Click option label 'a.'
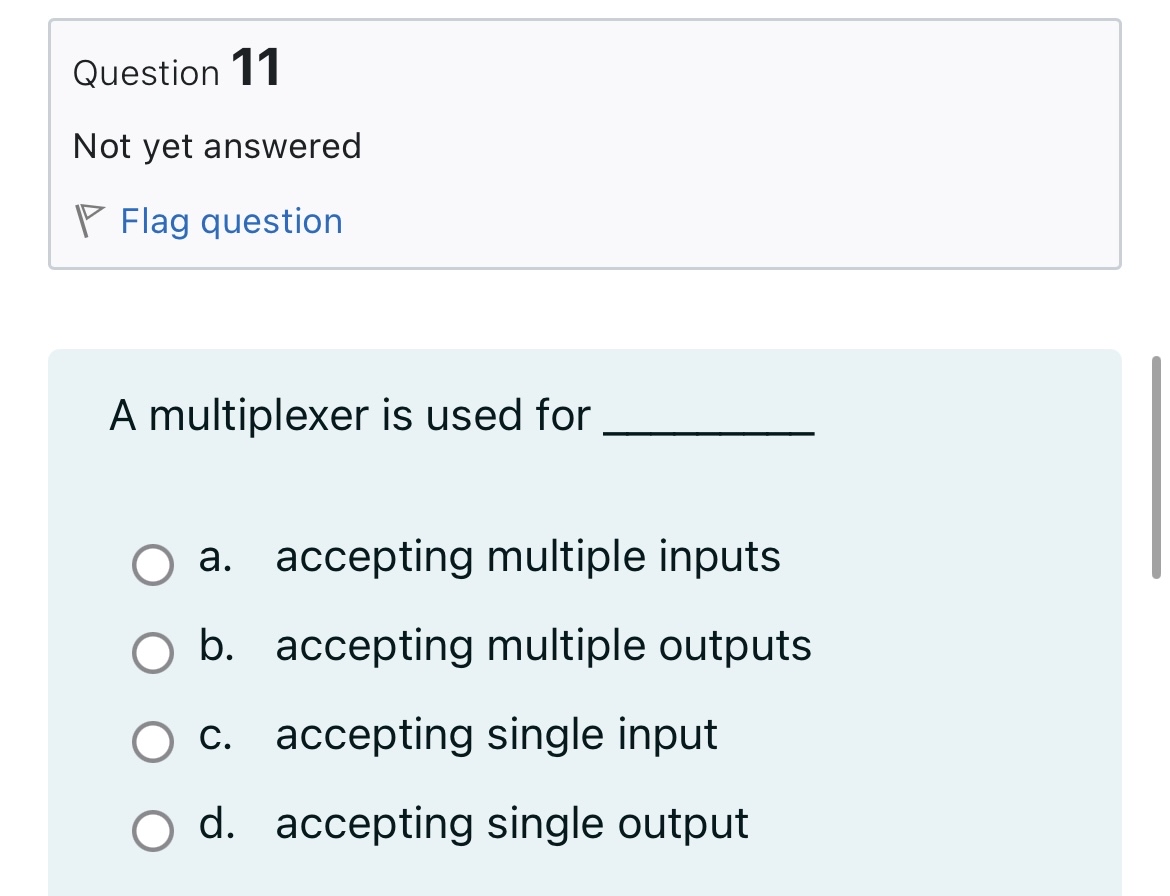The height and width of the screenshot is (896, 1170). (x=213, y=558)
